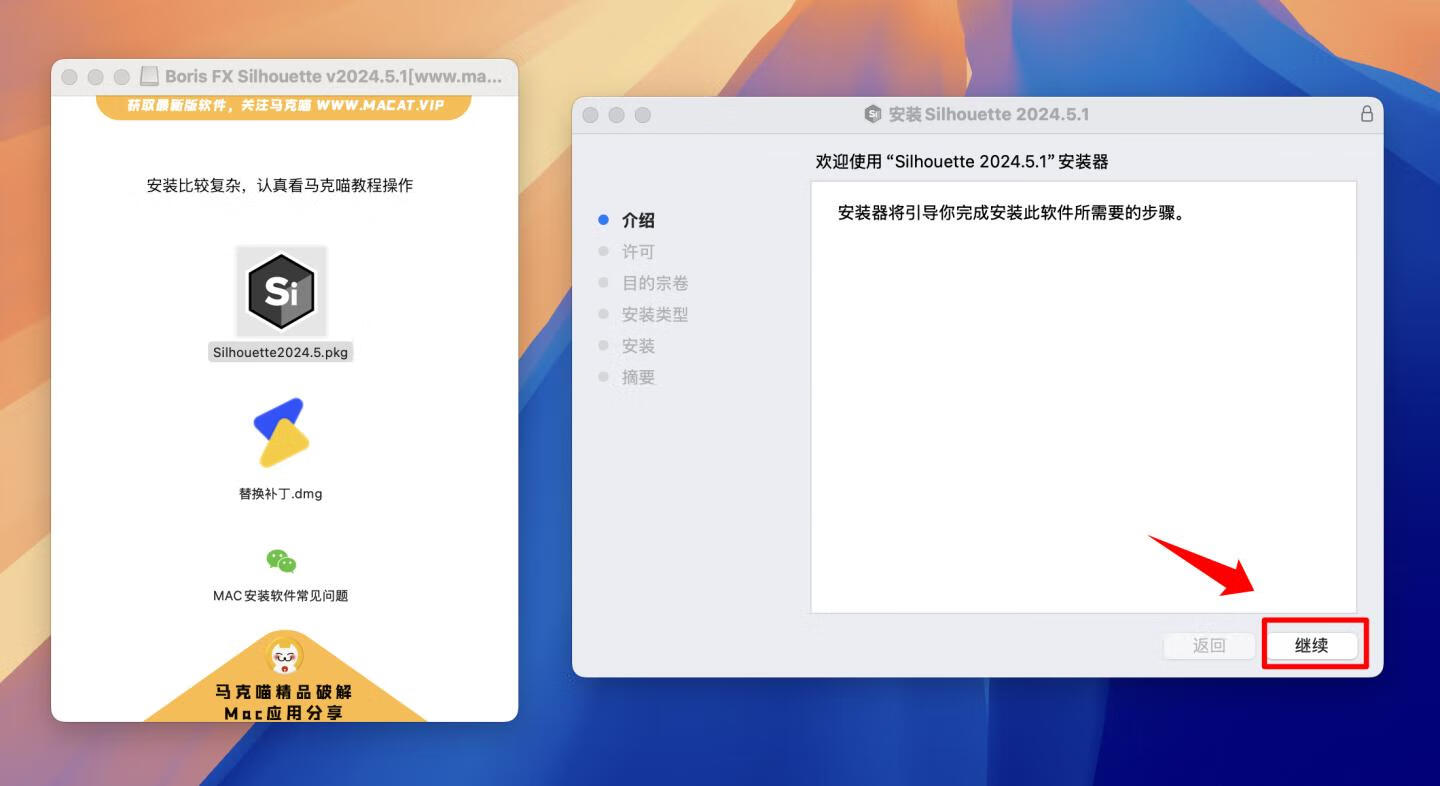This screenshot has width=1440, height=786.
Task: Click the Silhouette2024.5.pkg installer icon
Action: (281, 291)
